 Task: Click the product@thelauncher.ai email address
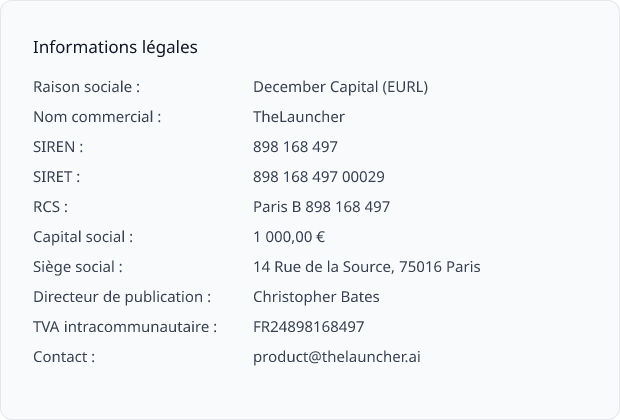[x=337, y=357]
